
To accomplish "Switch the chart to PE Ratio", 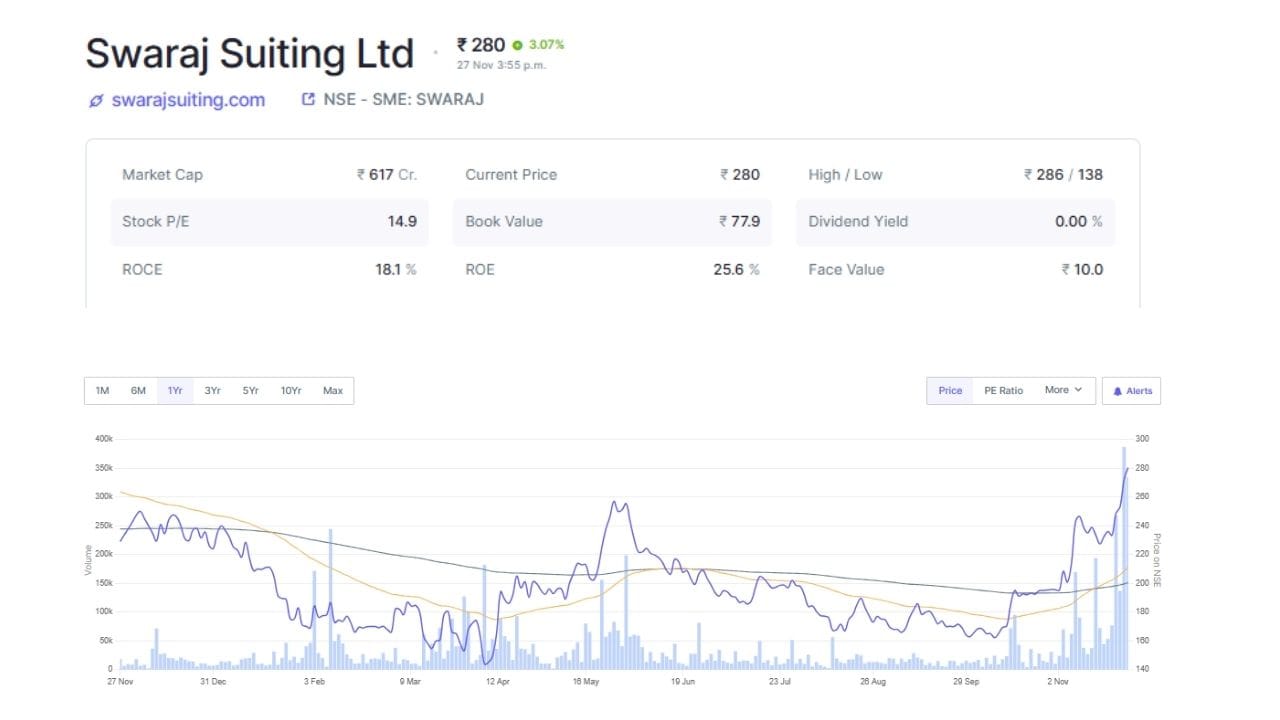I will [1003, 391].
